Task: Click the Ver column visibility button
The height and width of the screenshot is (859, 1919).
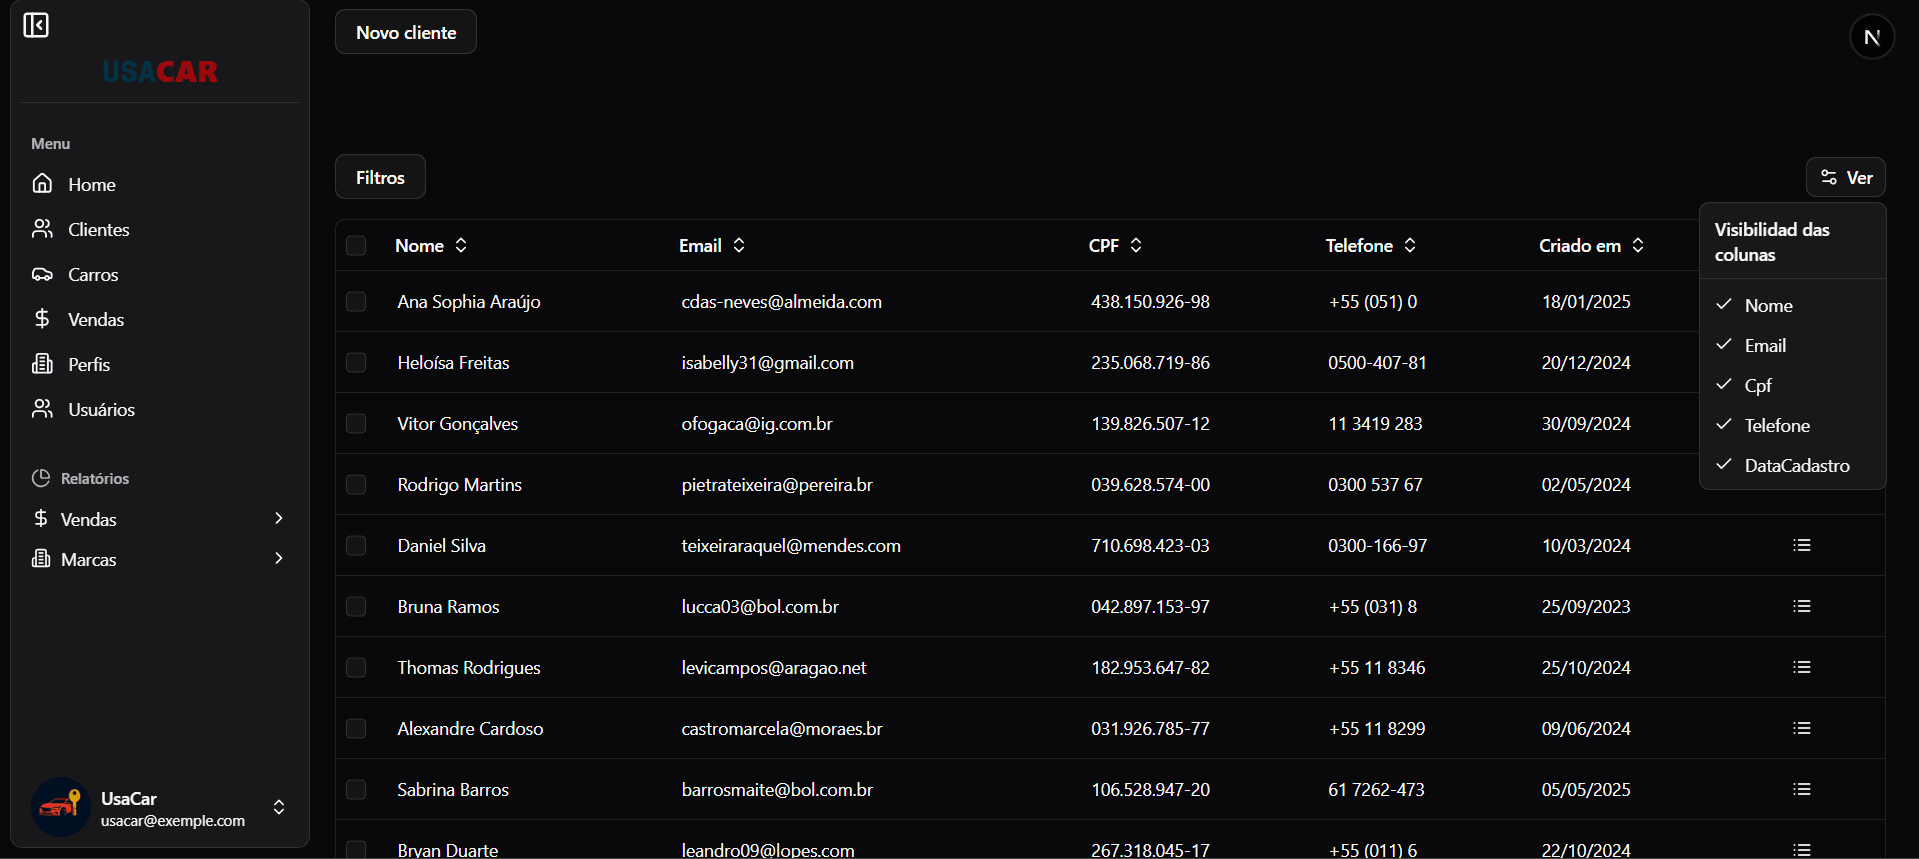Action: click(1845, 177)
